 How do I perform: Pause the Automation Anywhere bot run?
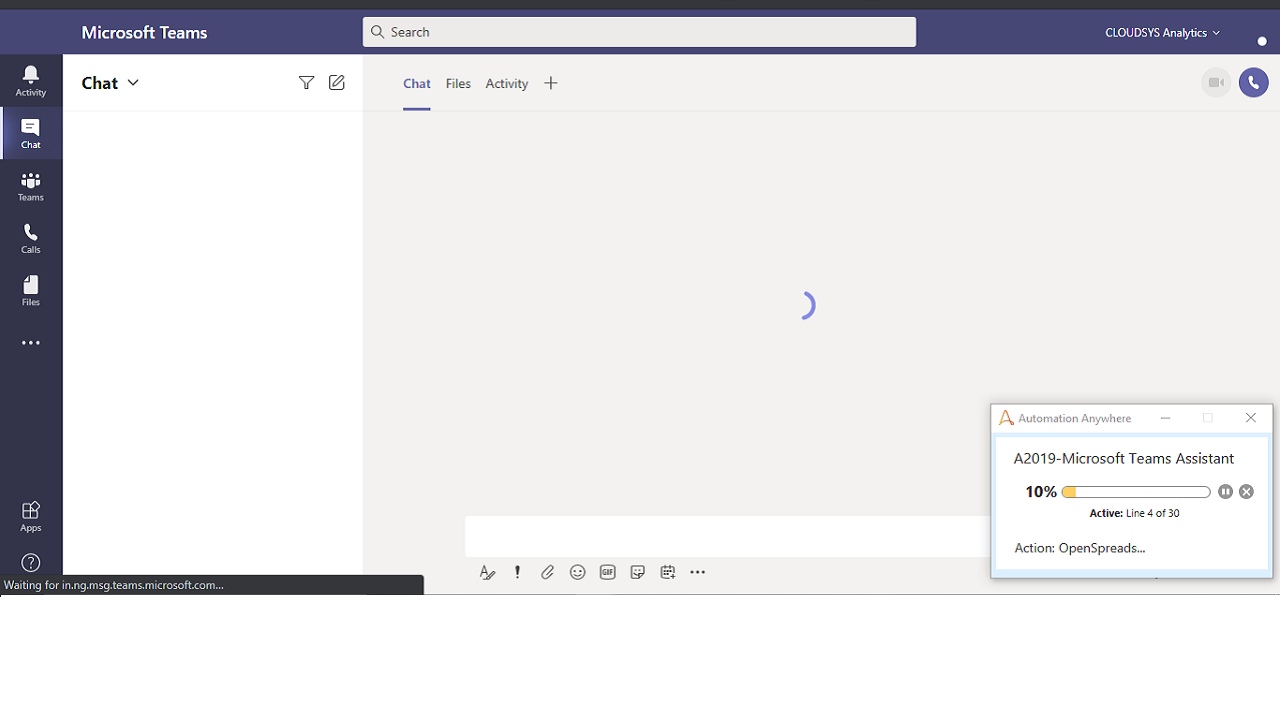pyautogui.click(x=1226, y=492)
